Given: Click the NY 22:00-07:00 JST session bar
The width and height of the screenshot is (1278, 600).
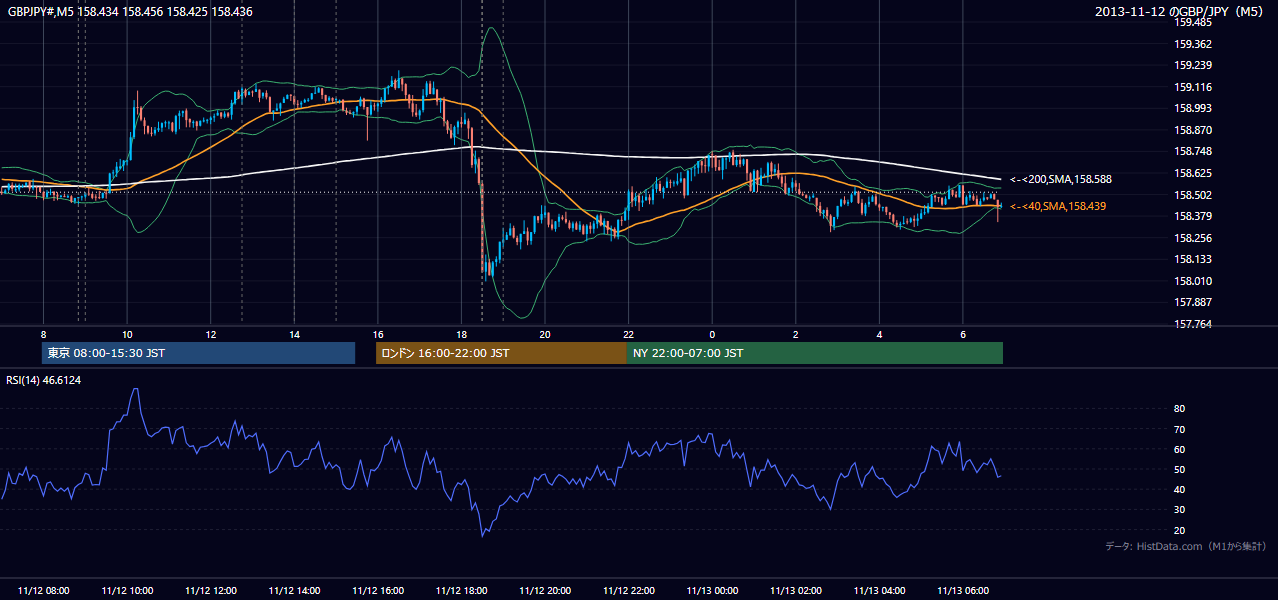Looking at the screenshot, I should click(x=815, y=353).
